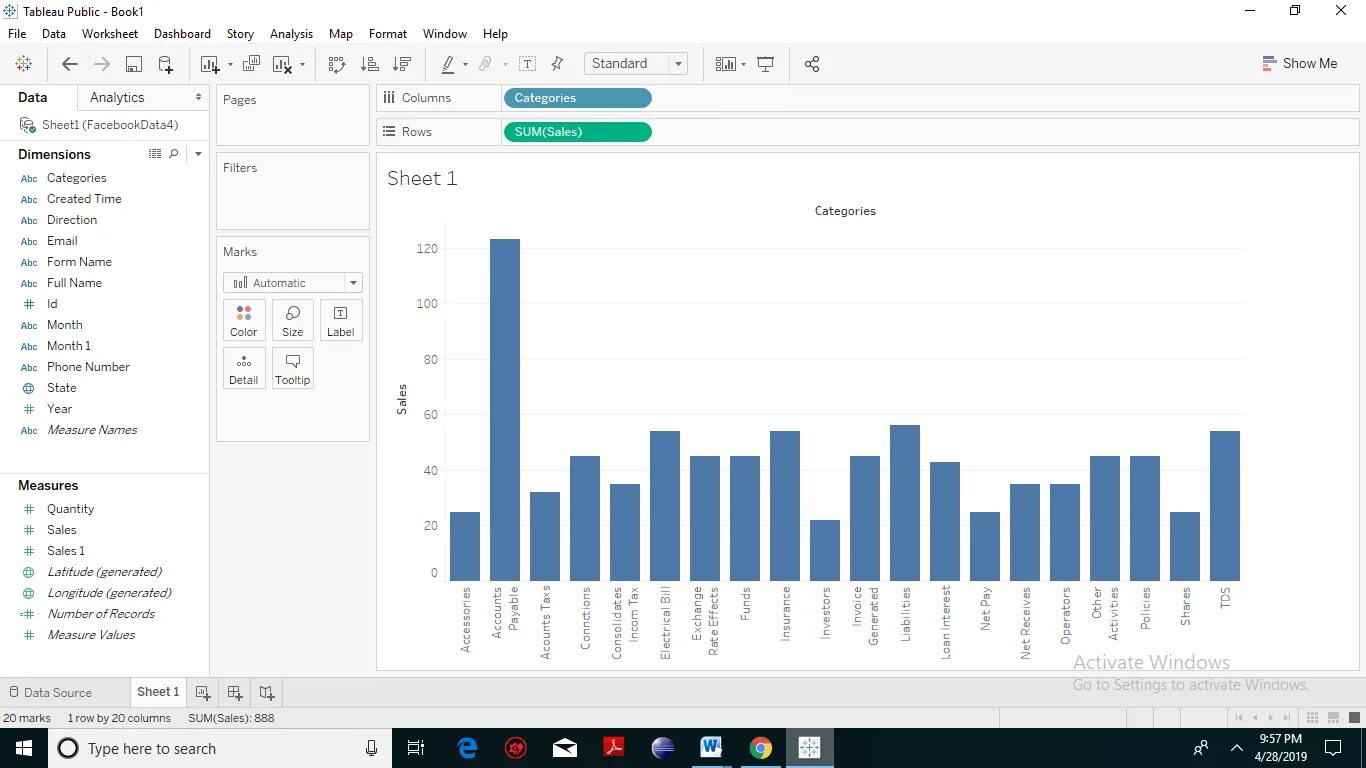Click the Categories pill on Columns
This screenshot has height=768, width=1366.
tap(578, 98)
